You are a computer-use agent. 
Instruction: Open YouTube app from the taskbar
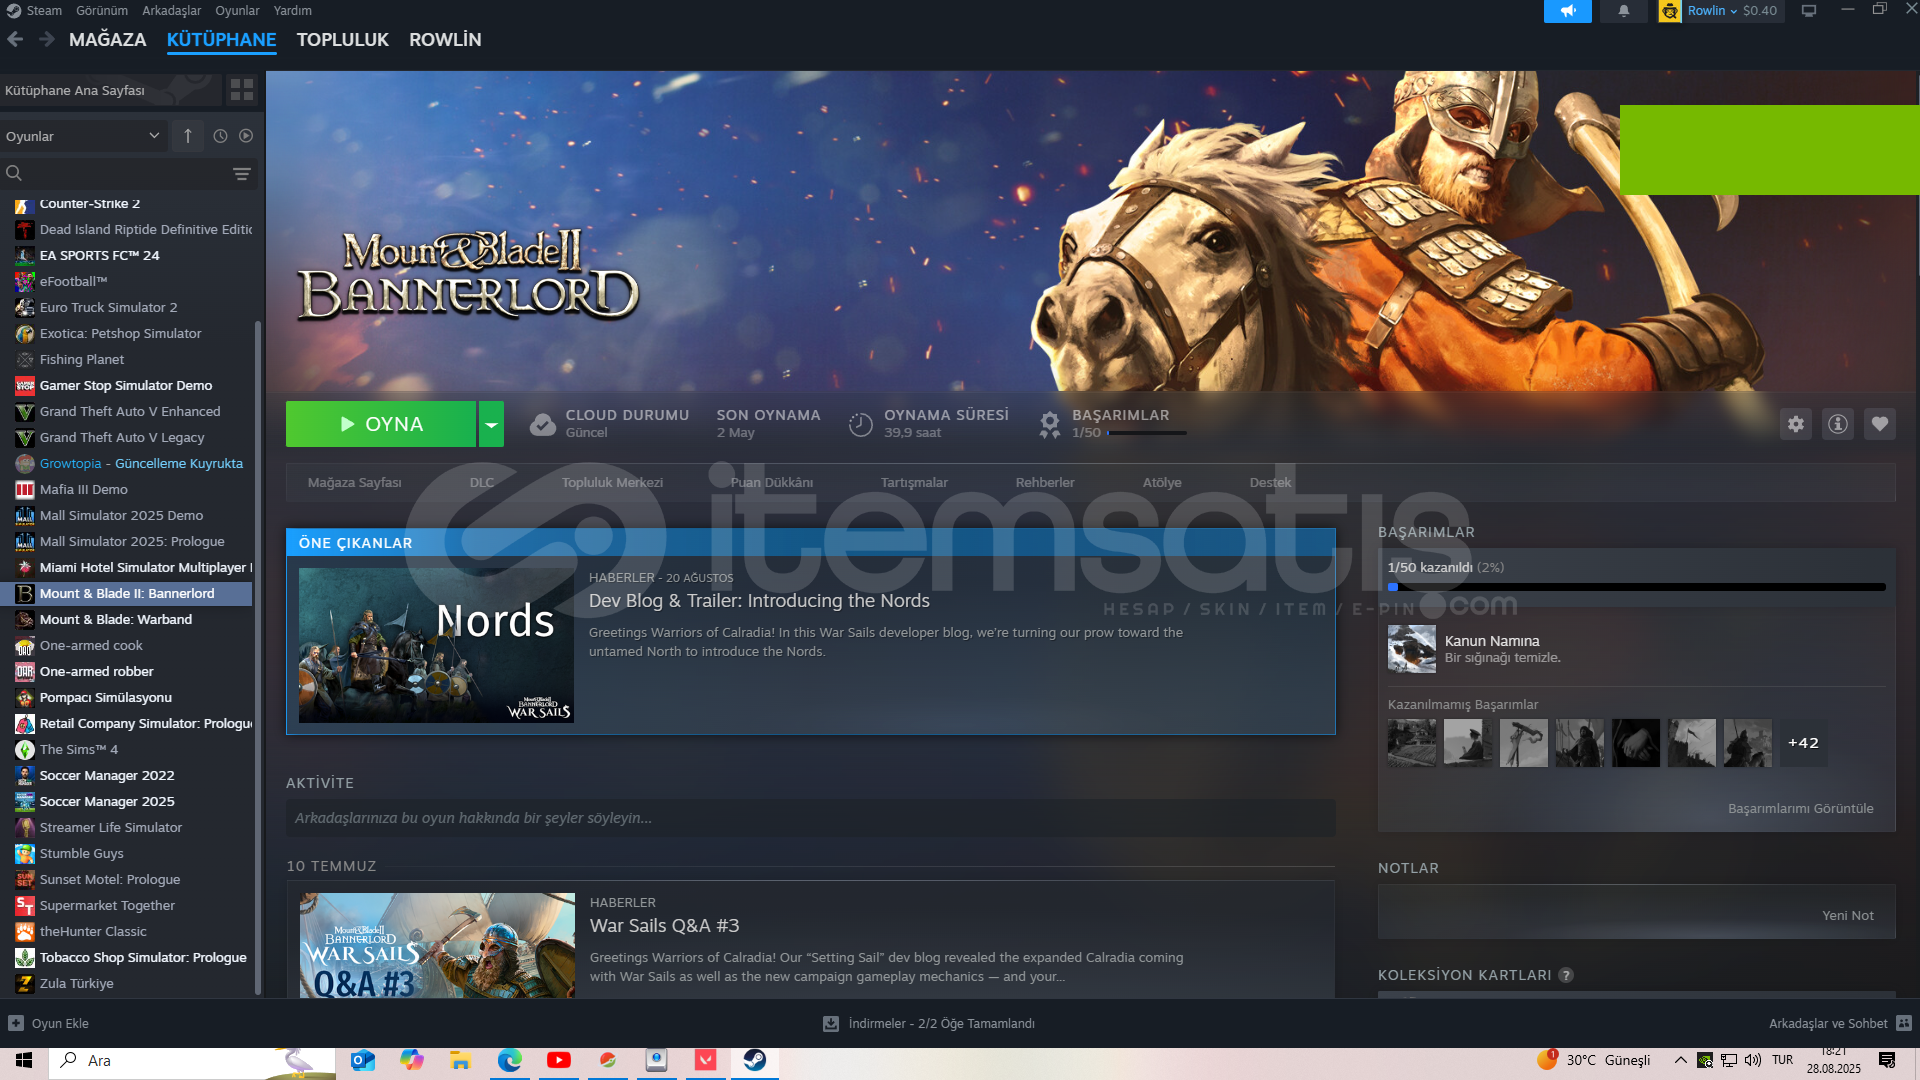559,1060
